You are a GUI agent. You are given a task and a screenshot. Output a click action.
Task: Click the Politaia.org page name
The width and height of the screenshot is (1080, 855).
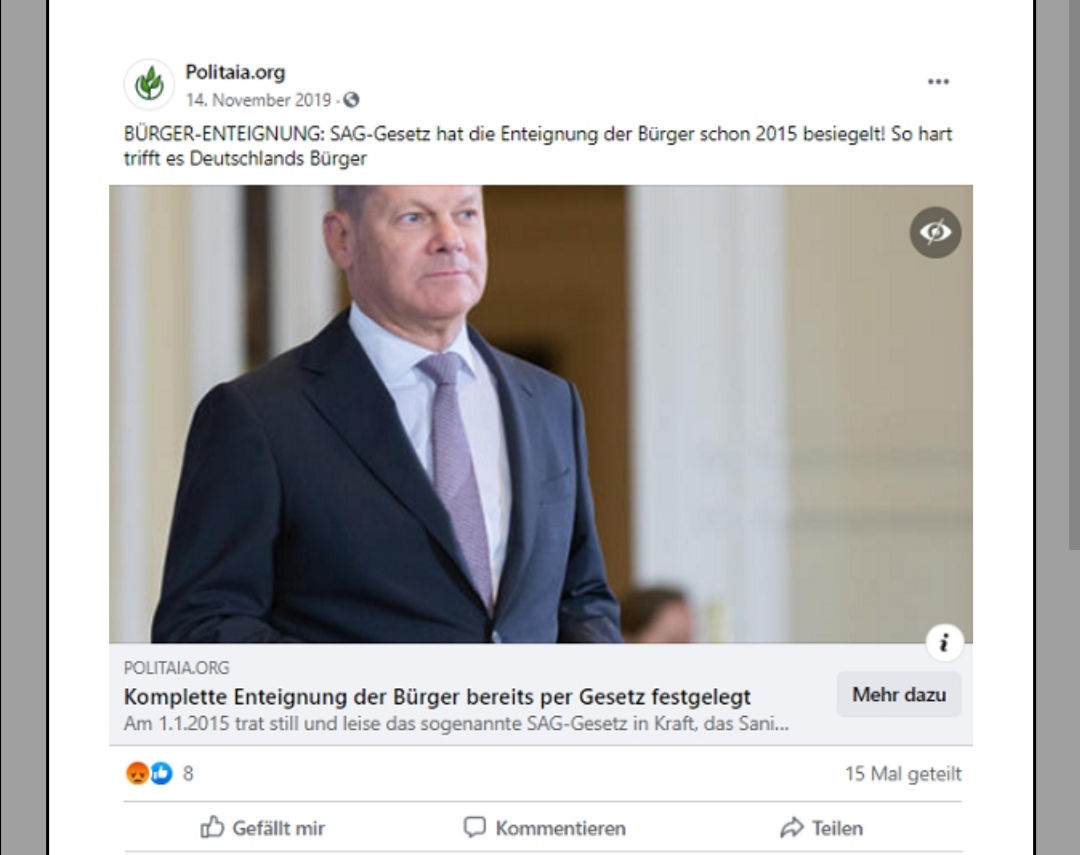[x=235, y=72]
